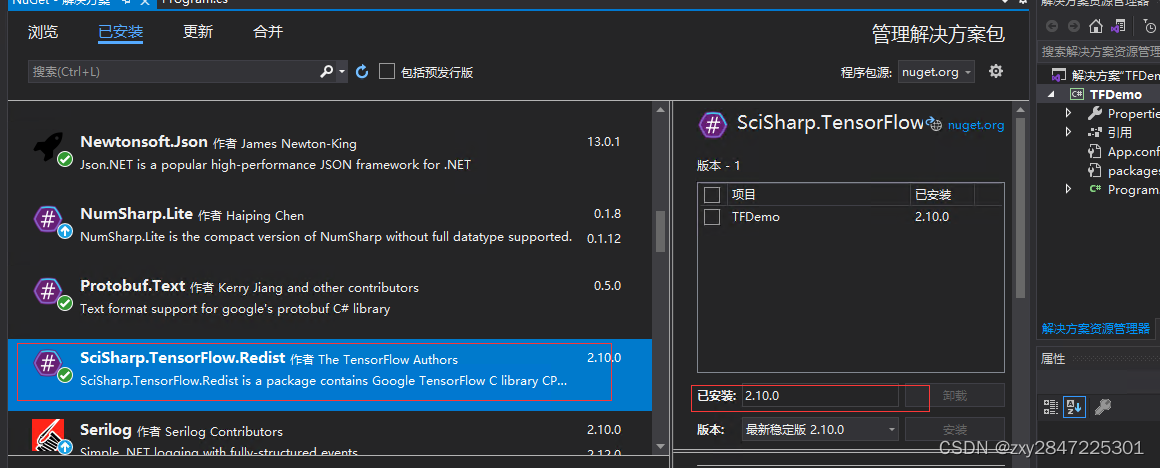Select the TFDemo project row in table

851,217
